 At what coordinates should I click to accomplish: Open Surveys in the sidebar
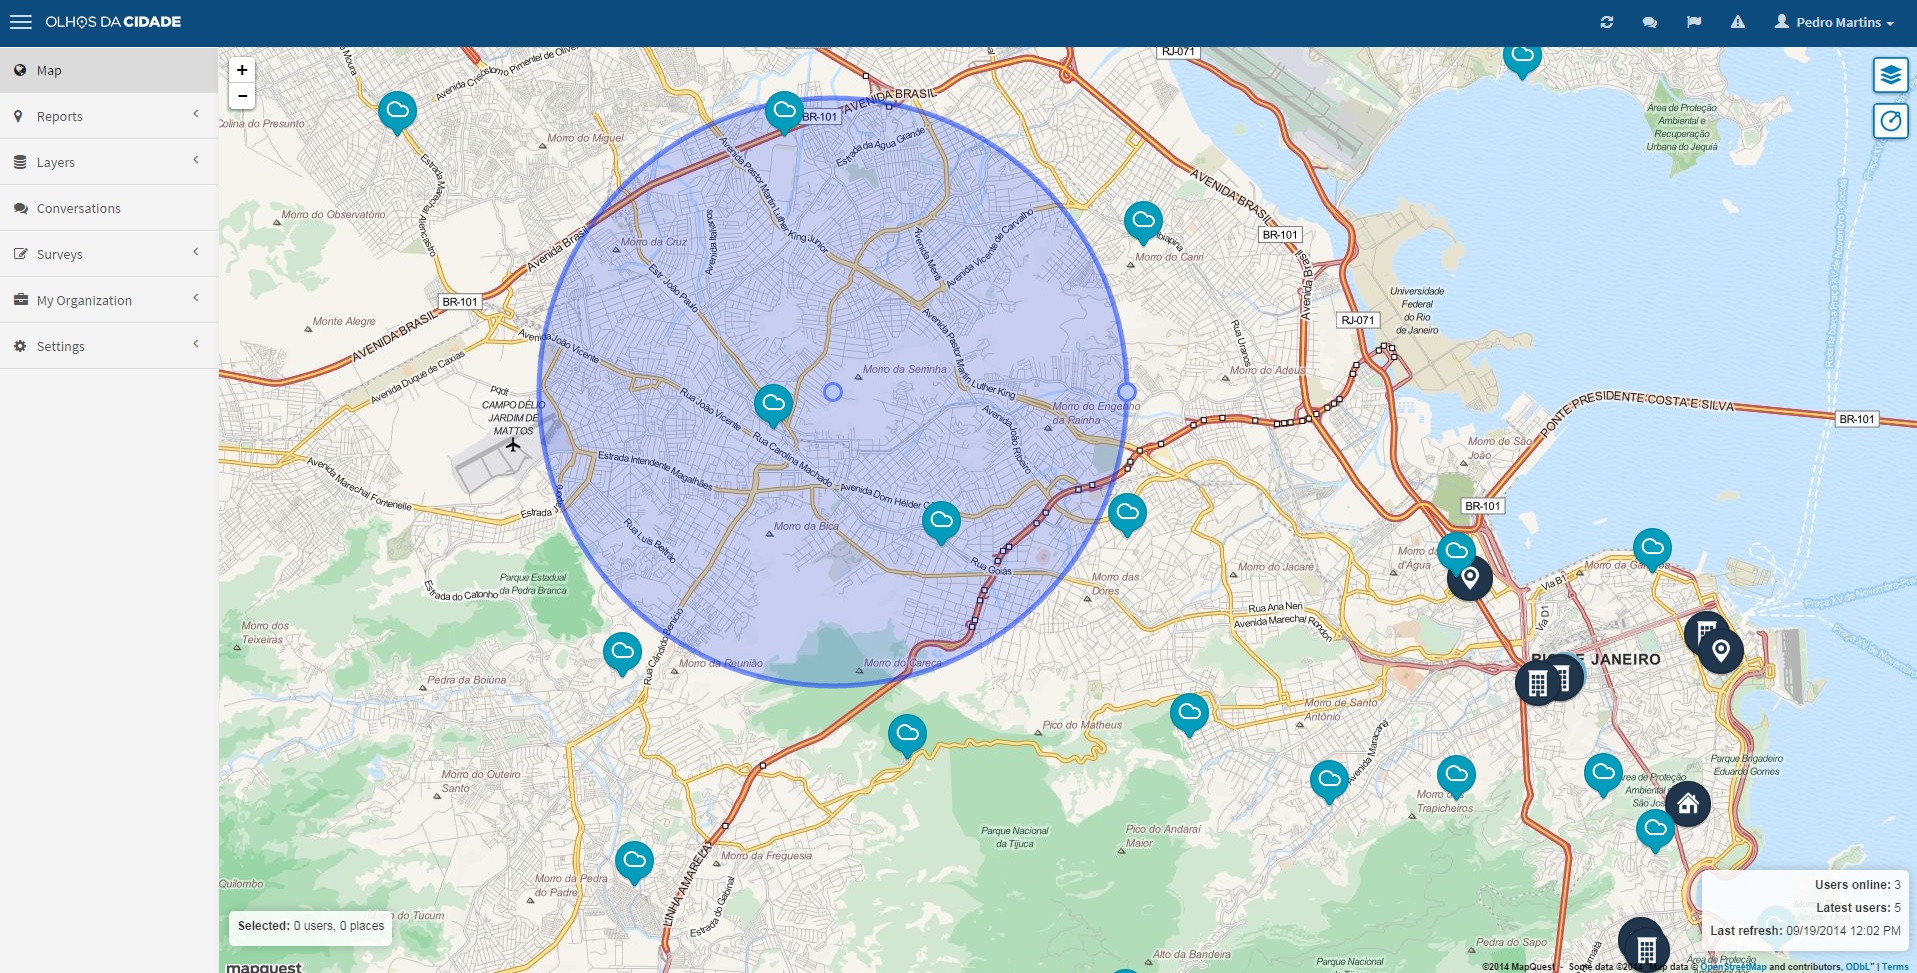[x=109, y=254]
